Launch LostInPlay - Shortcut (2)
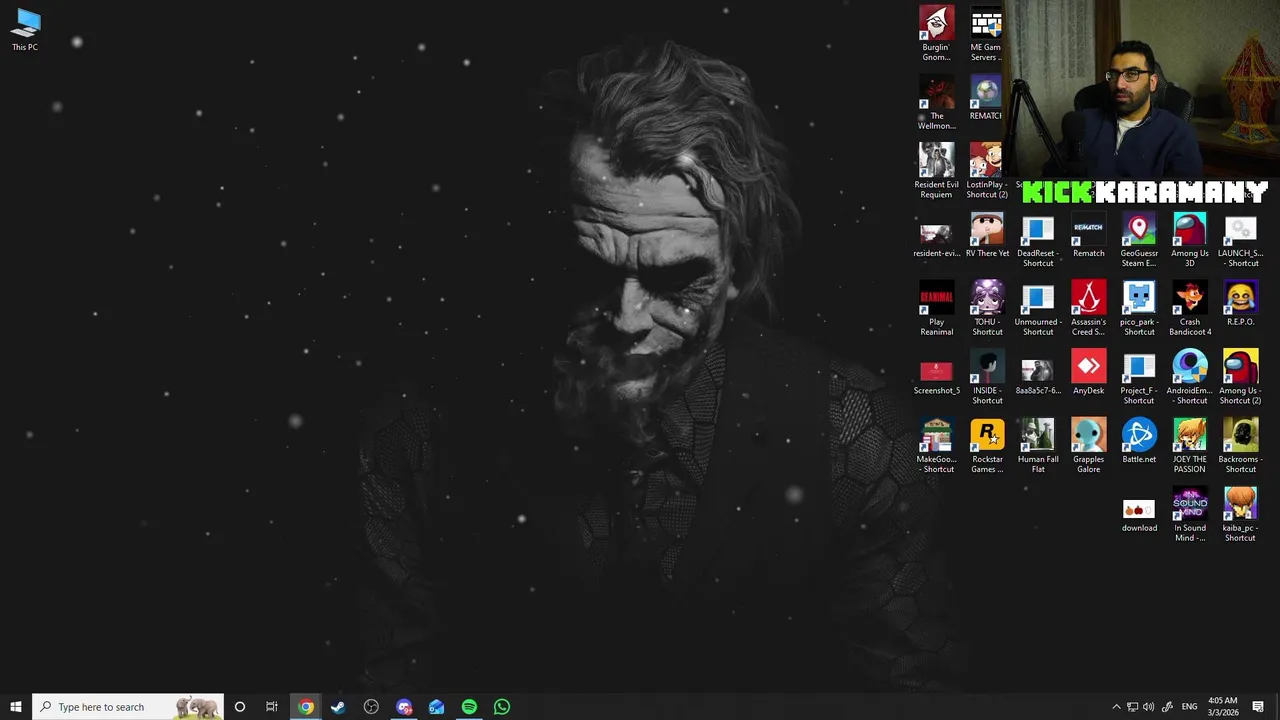Screen dimensions: 1280x720 pyautogui.click(x=986, y=171)
